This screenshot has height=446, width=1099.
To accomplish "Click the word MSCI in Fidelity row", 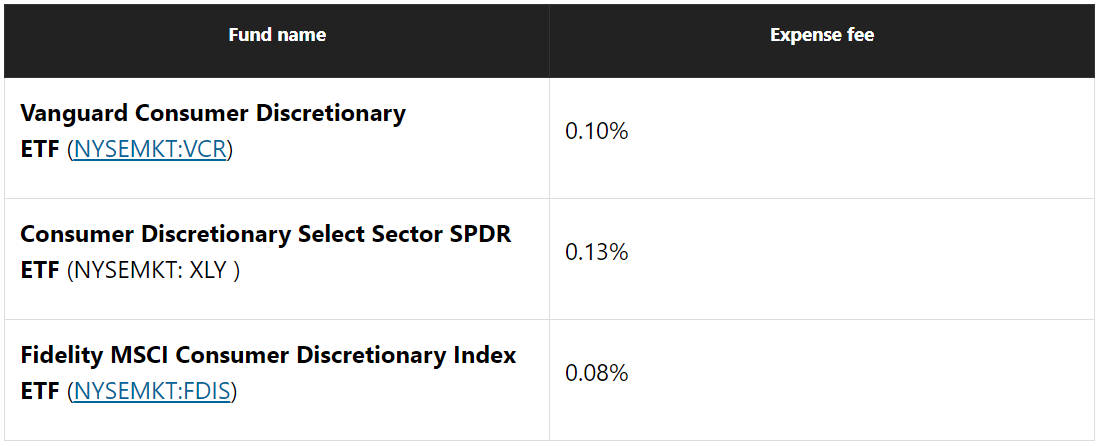I will click(x=132, y=355).
